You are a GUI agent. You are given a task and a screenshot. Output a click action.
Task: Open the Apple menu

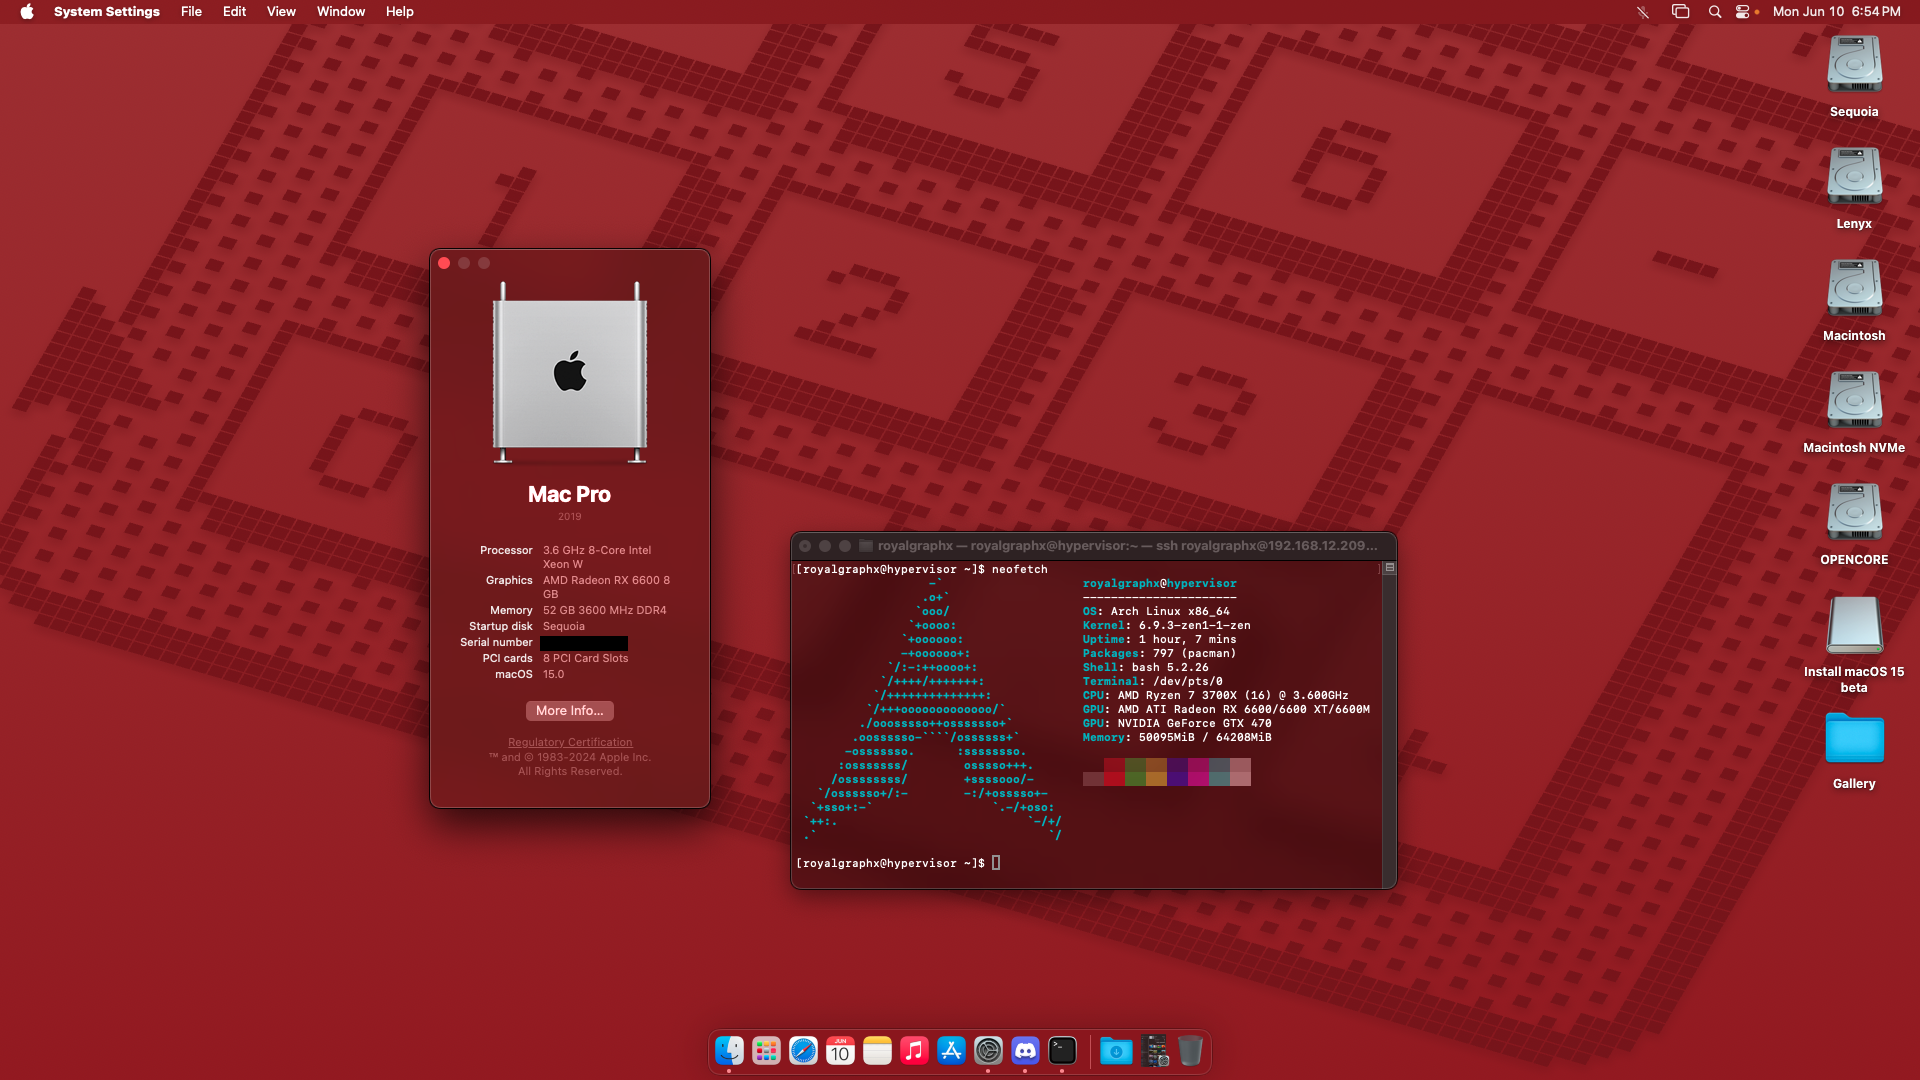click(x=27, y=12)
